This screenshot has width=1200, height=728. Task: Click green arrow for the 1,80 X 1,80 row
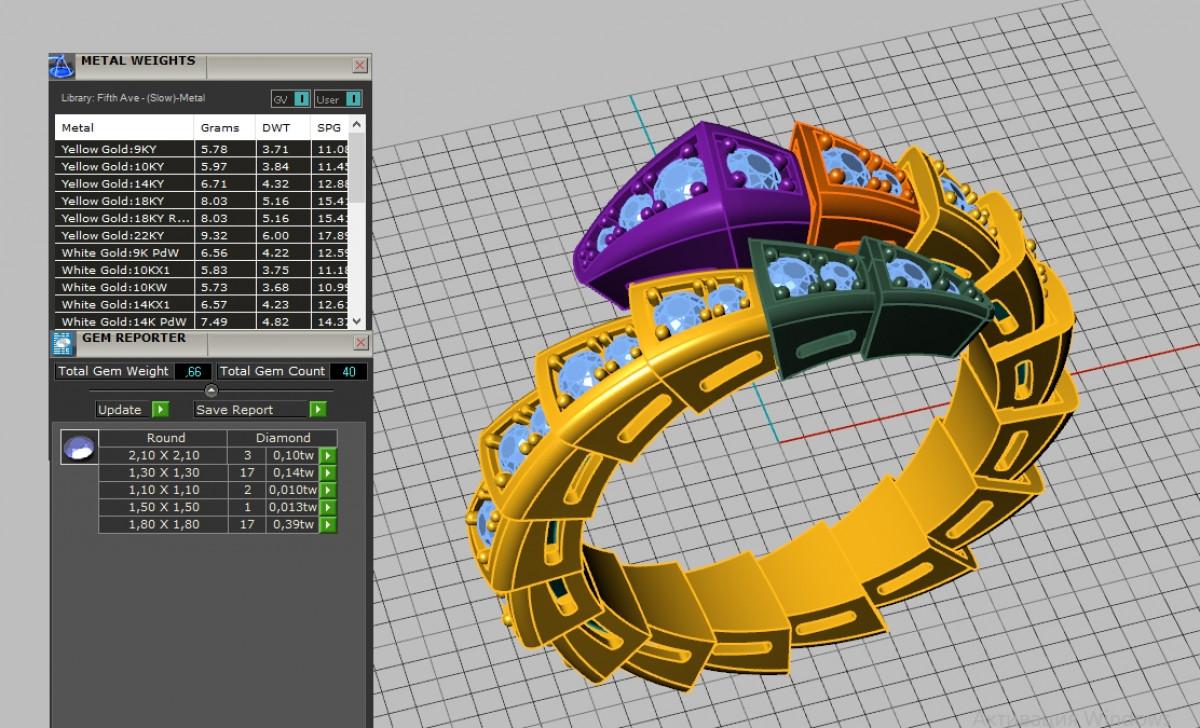[327, 525]
